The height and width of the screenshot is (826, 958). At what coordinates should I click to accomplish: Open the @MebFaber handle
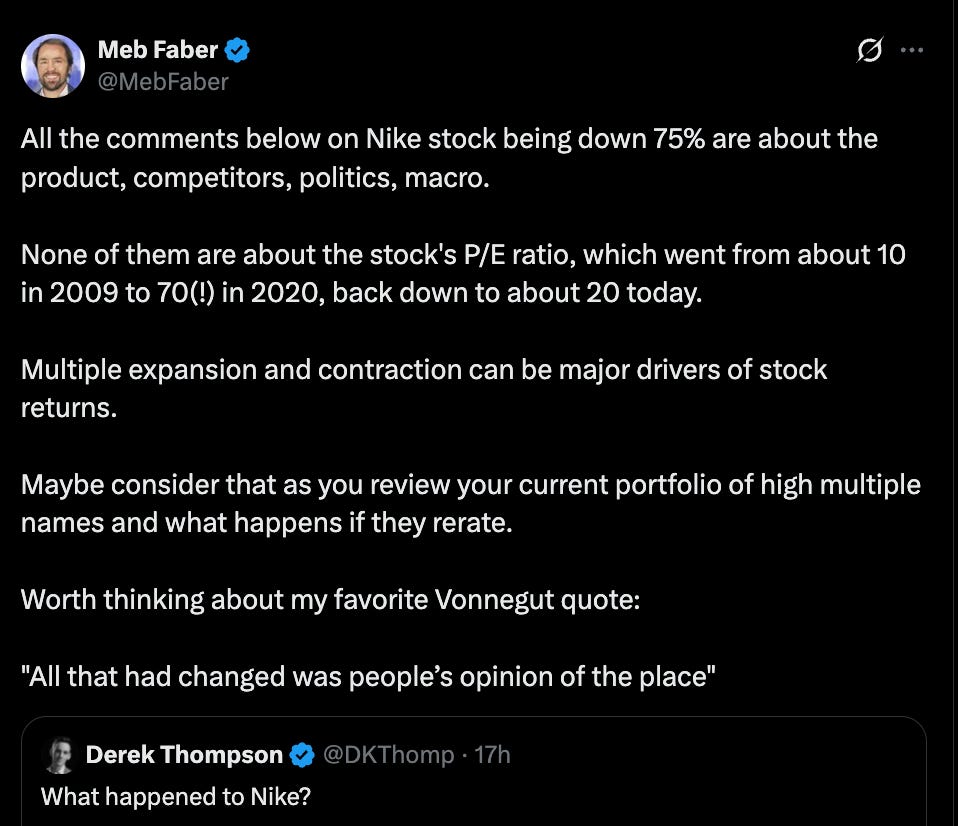tap(163, 82)
